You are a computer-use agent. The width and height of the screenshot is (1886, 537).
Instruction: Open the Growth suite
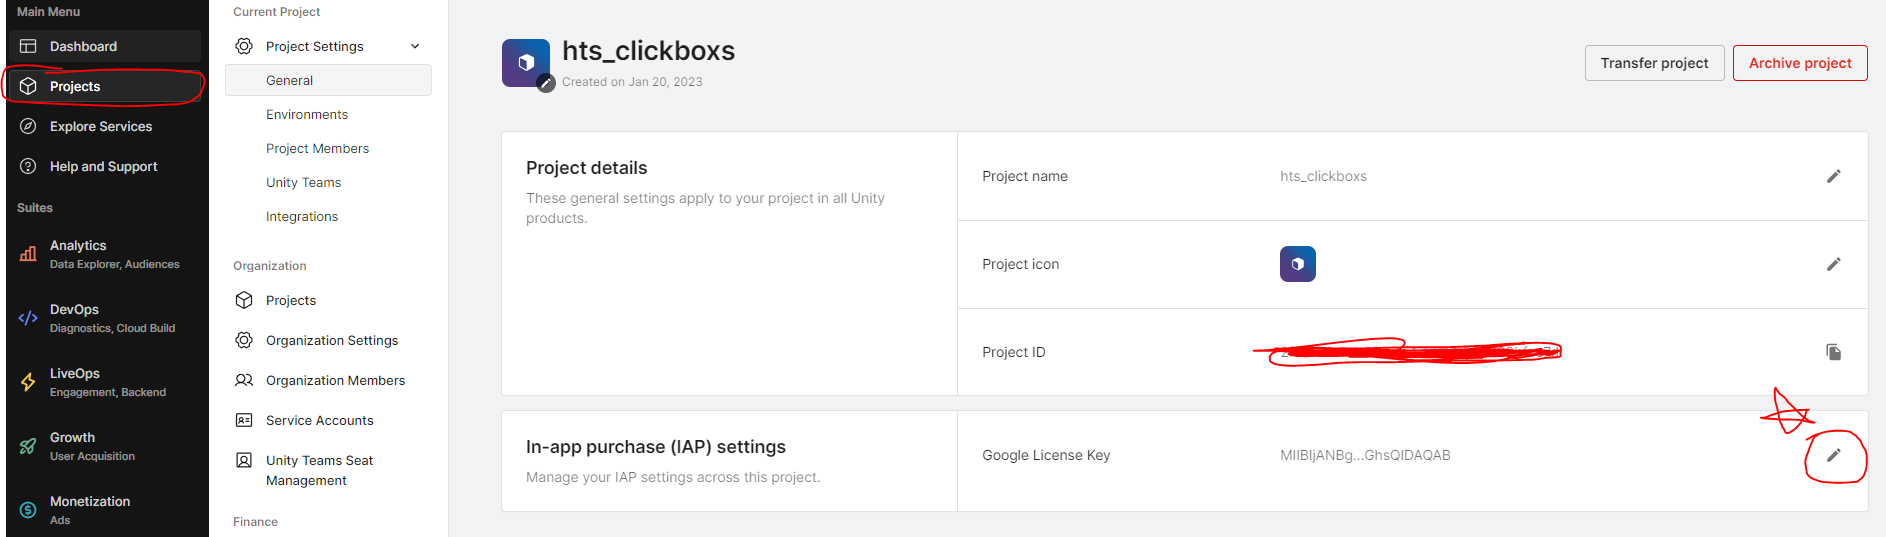pos(105,446)
